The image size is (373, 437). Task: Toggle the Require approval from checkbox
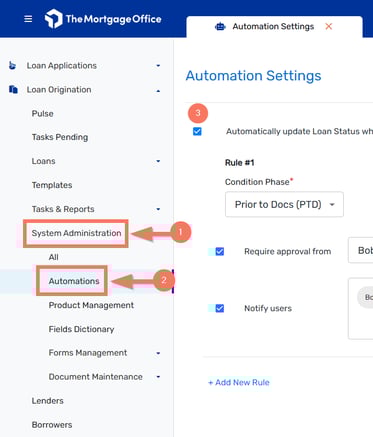coord(220,251)
